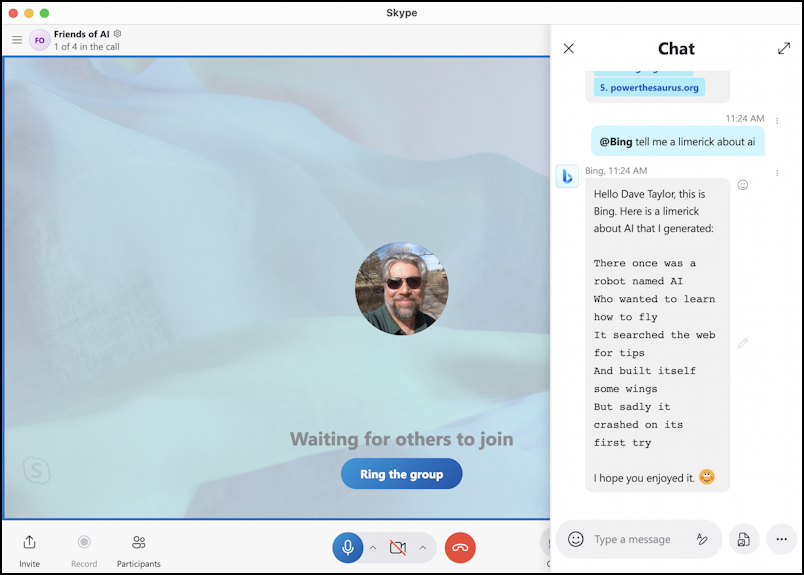Expand microphone options arrow
This screenshot has width=804, height=575.
point(373,548)
